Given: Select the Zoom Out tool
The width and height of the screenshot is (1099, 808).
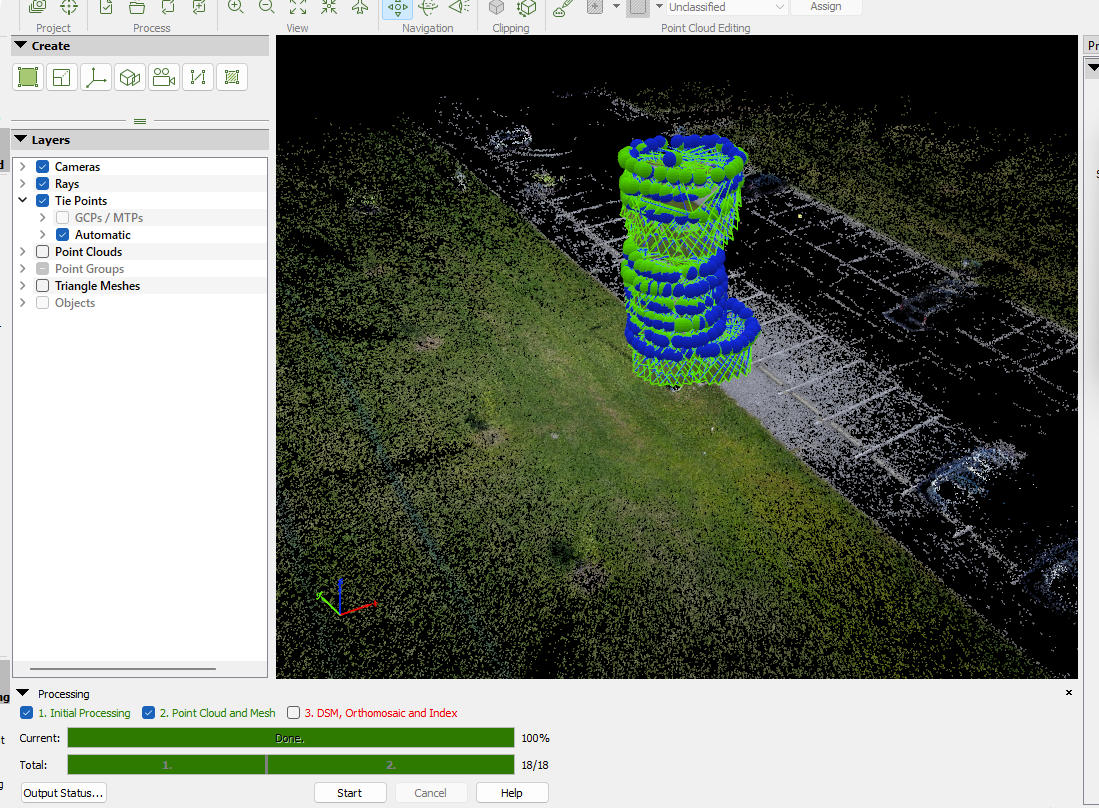Looking at the screenshot, I should (266, 8).
